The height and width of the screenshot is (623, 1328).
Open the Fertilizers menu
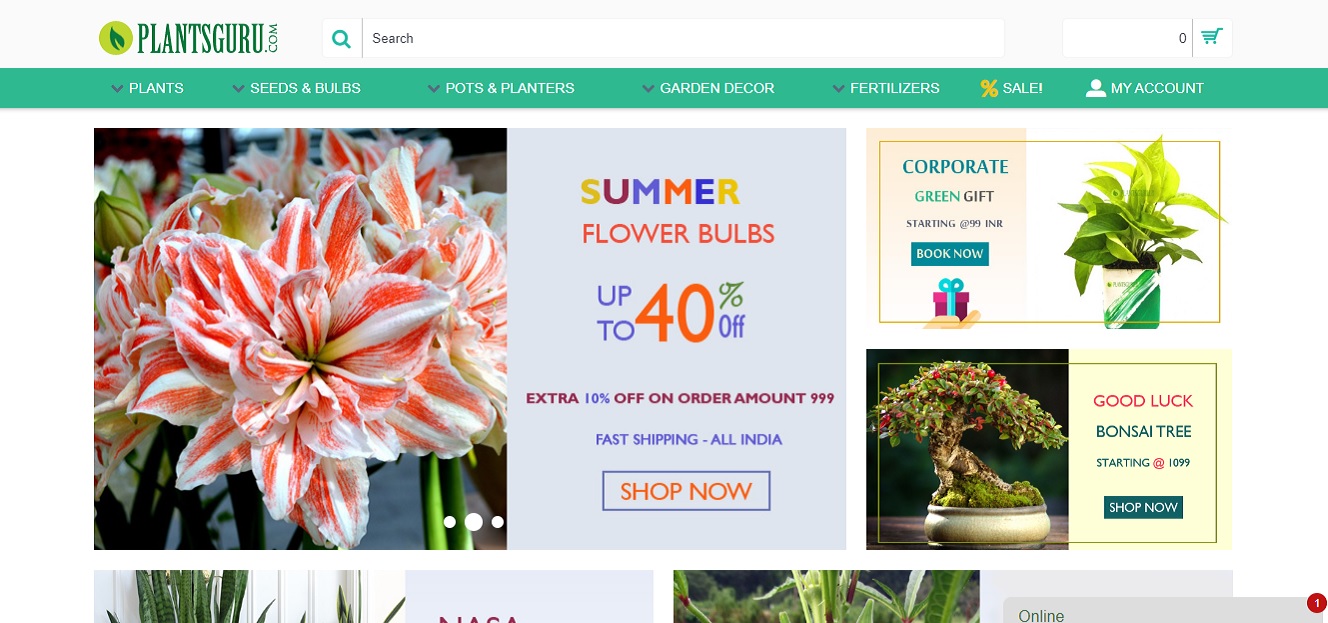886,88
